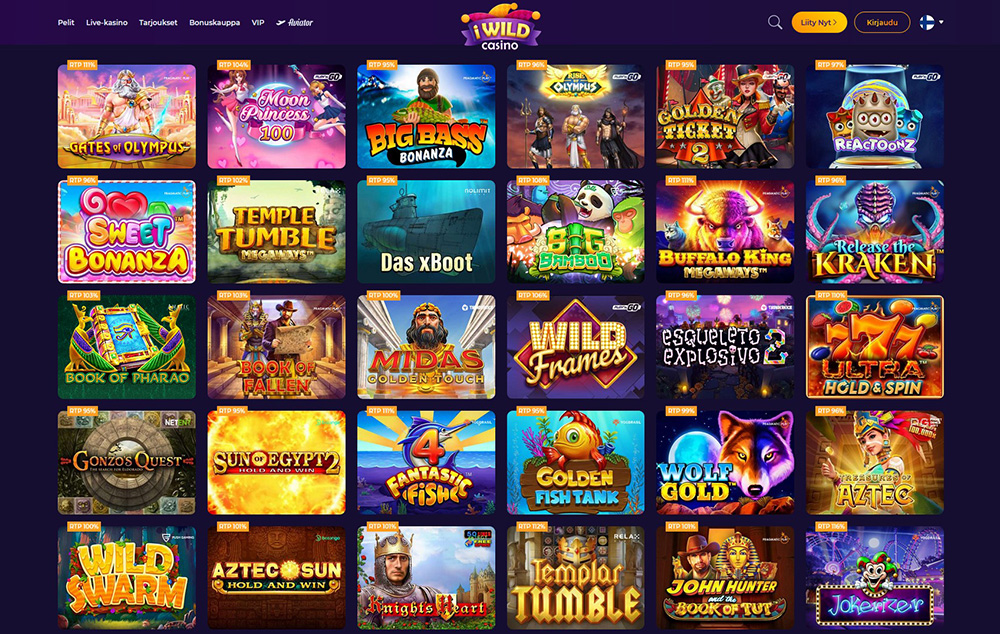Open Tarjoukset offers page
1000x634 pixels.
tap(158, 22)
